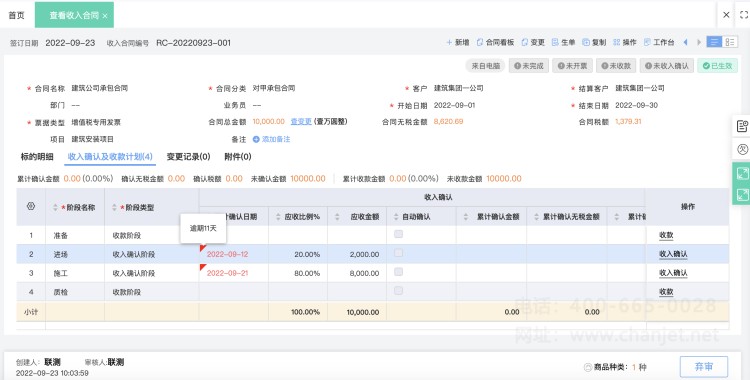Click the overdue date 2022-09-21
The height and width of the screenshot is (380, 750).
(x=227, y=273)
